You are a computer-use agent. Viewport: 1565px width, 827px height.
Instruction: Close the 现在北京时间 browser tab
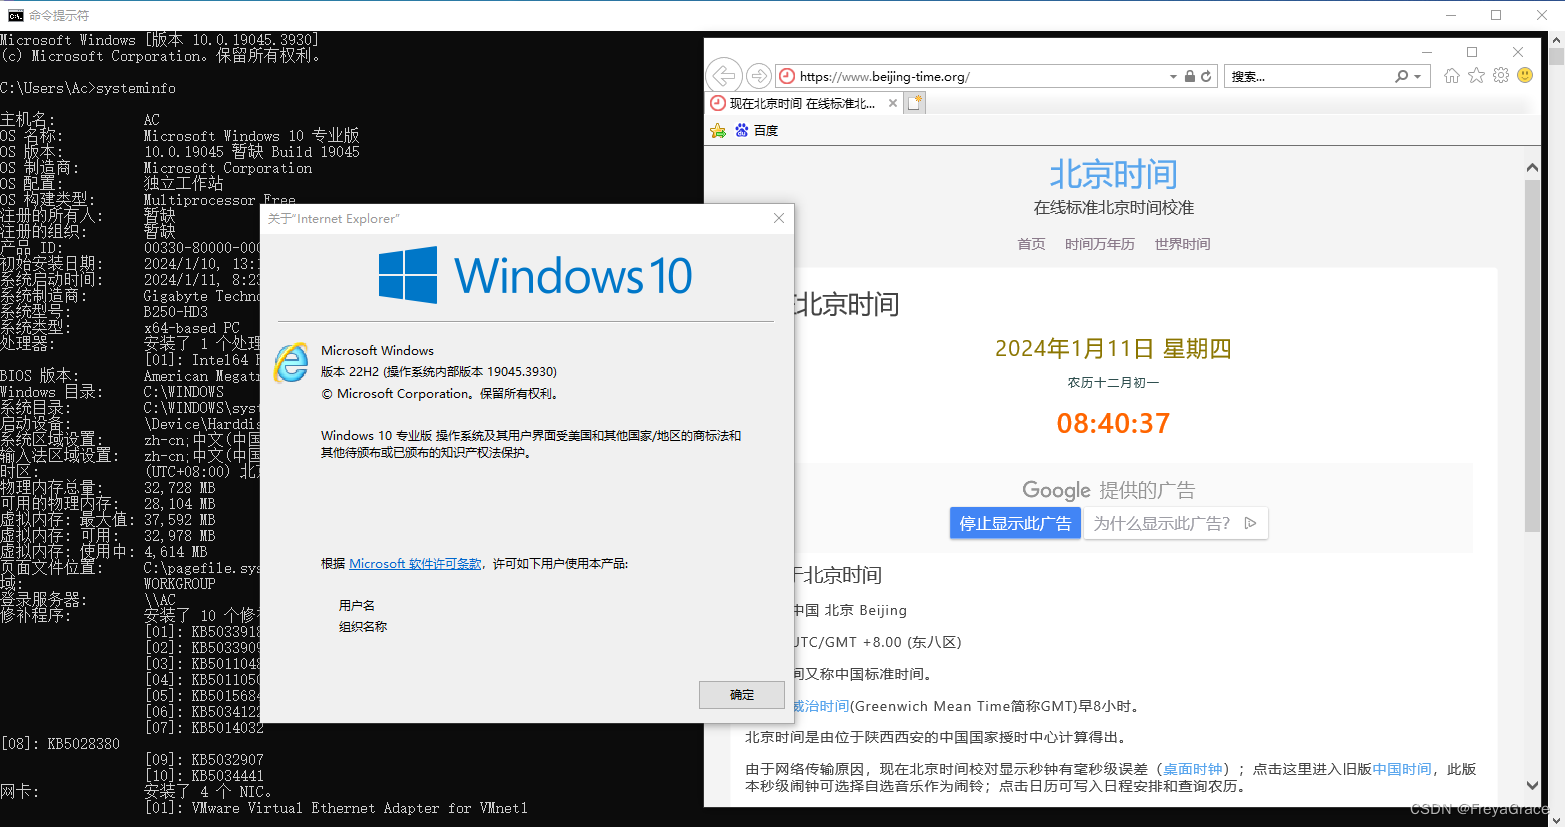(x=893, y=103)
